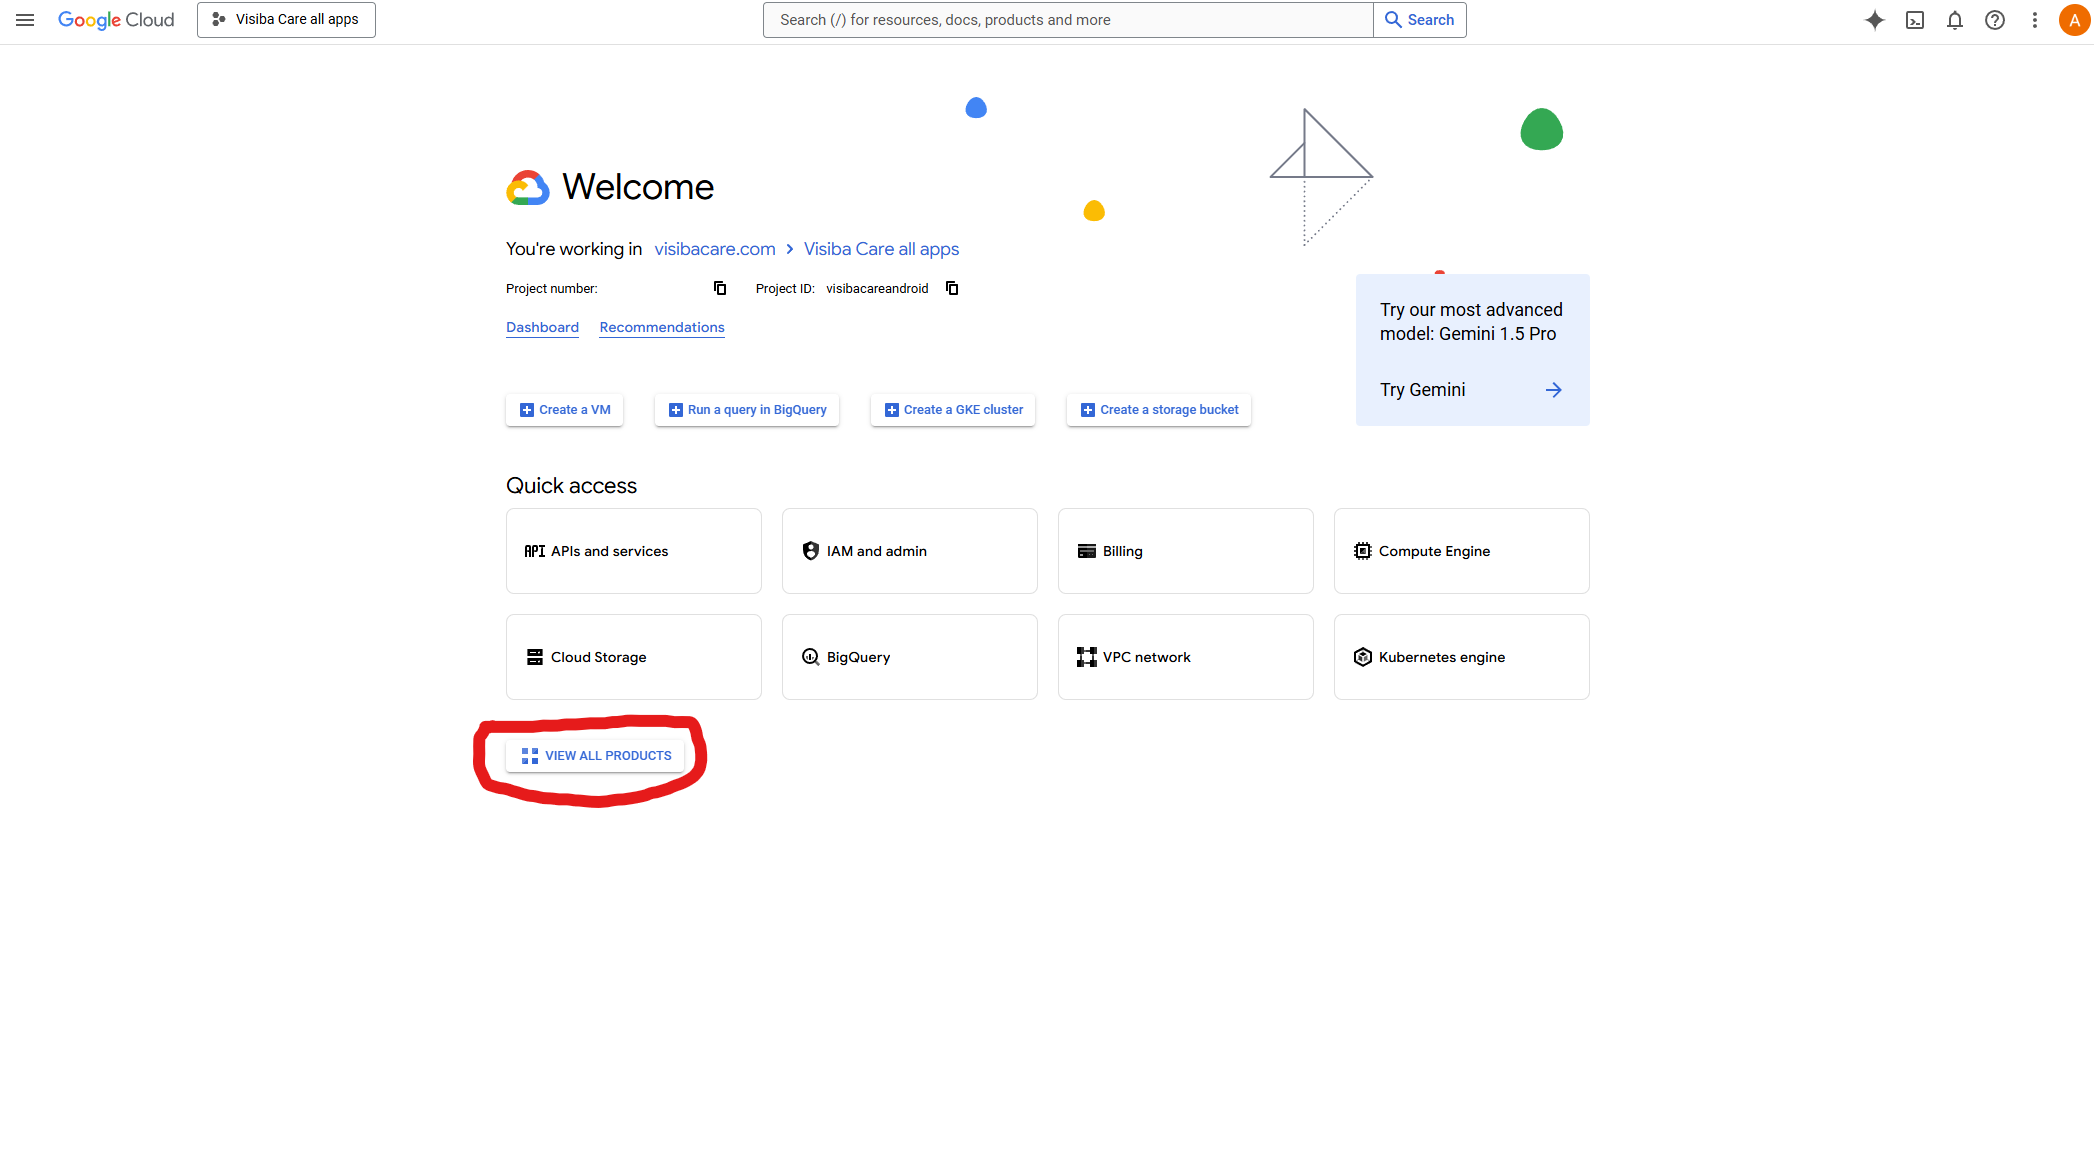The width and height of the screenshot is (2094, 1170).
Task: Click Create a GKE cluster
Action: pyautogui.click(x=953, y=410)
